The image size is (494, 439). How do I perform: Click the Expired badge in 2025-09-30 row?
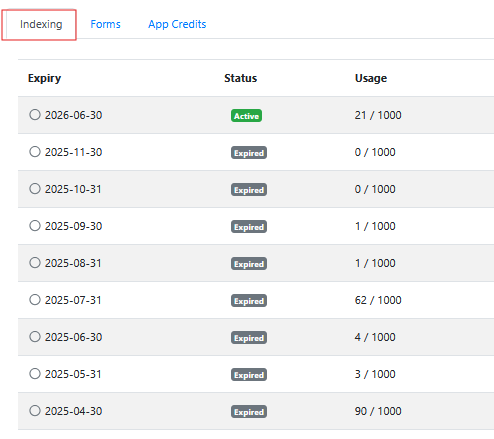point(249,227)
